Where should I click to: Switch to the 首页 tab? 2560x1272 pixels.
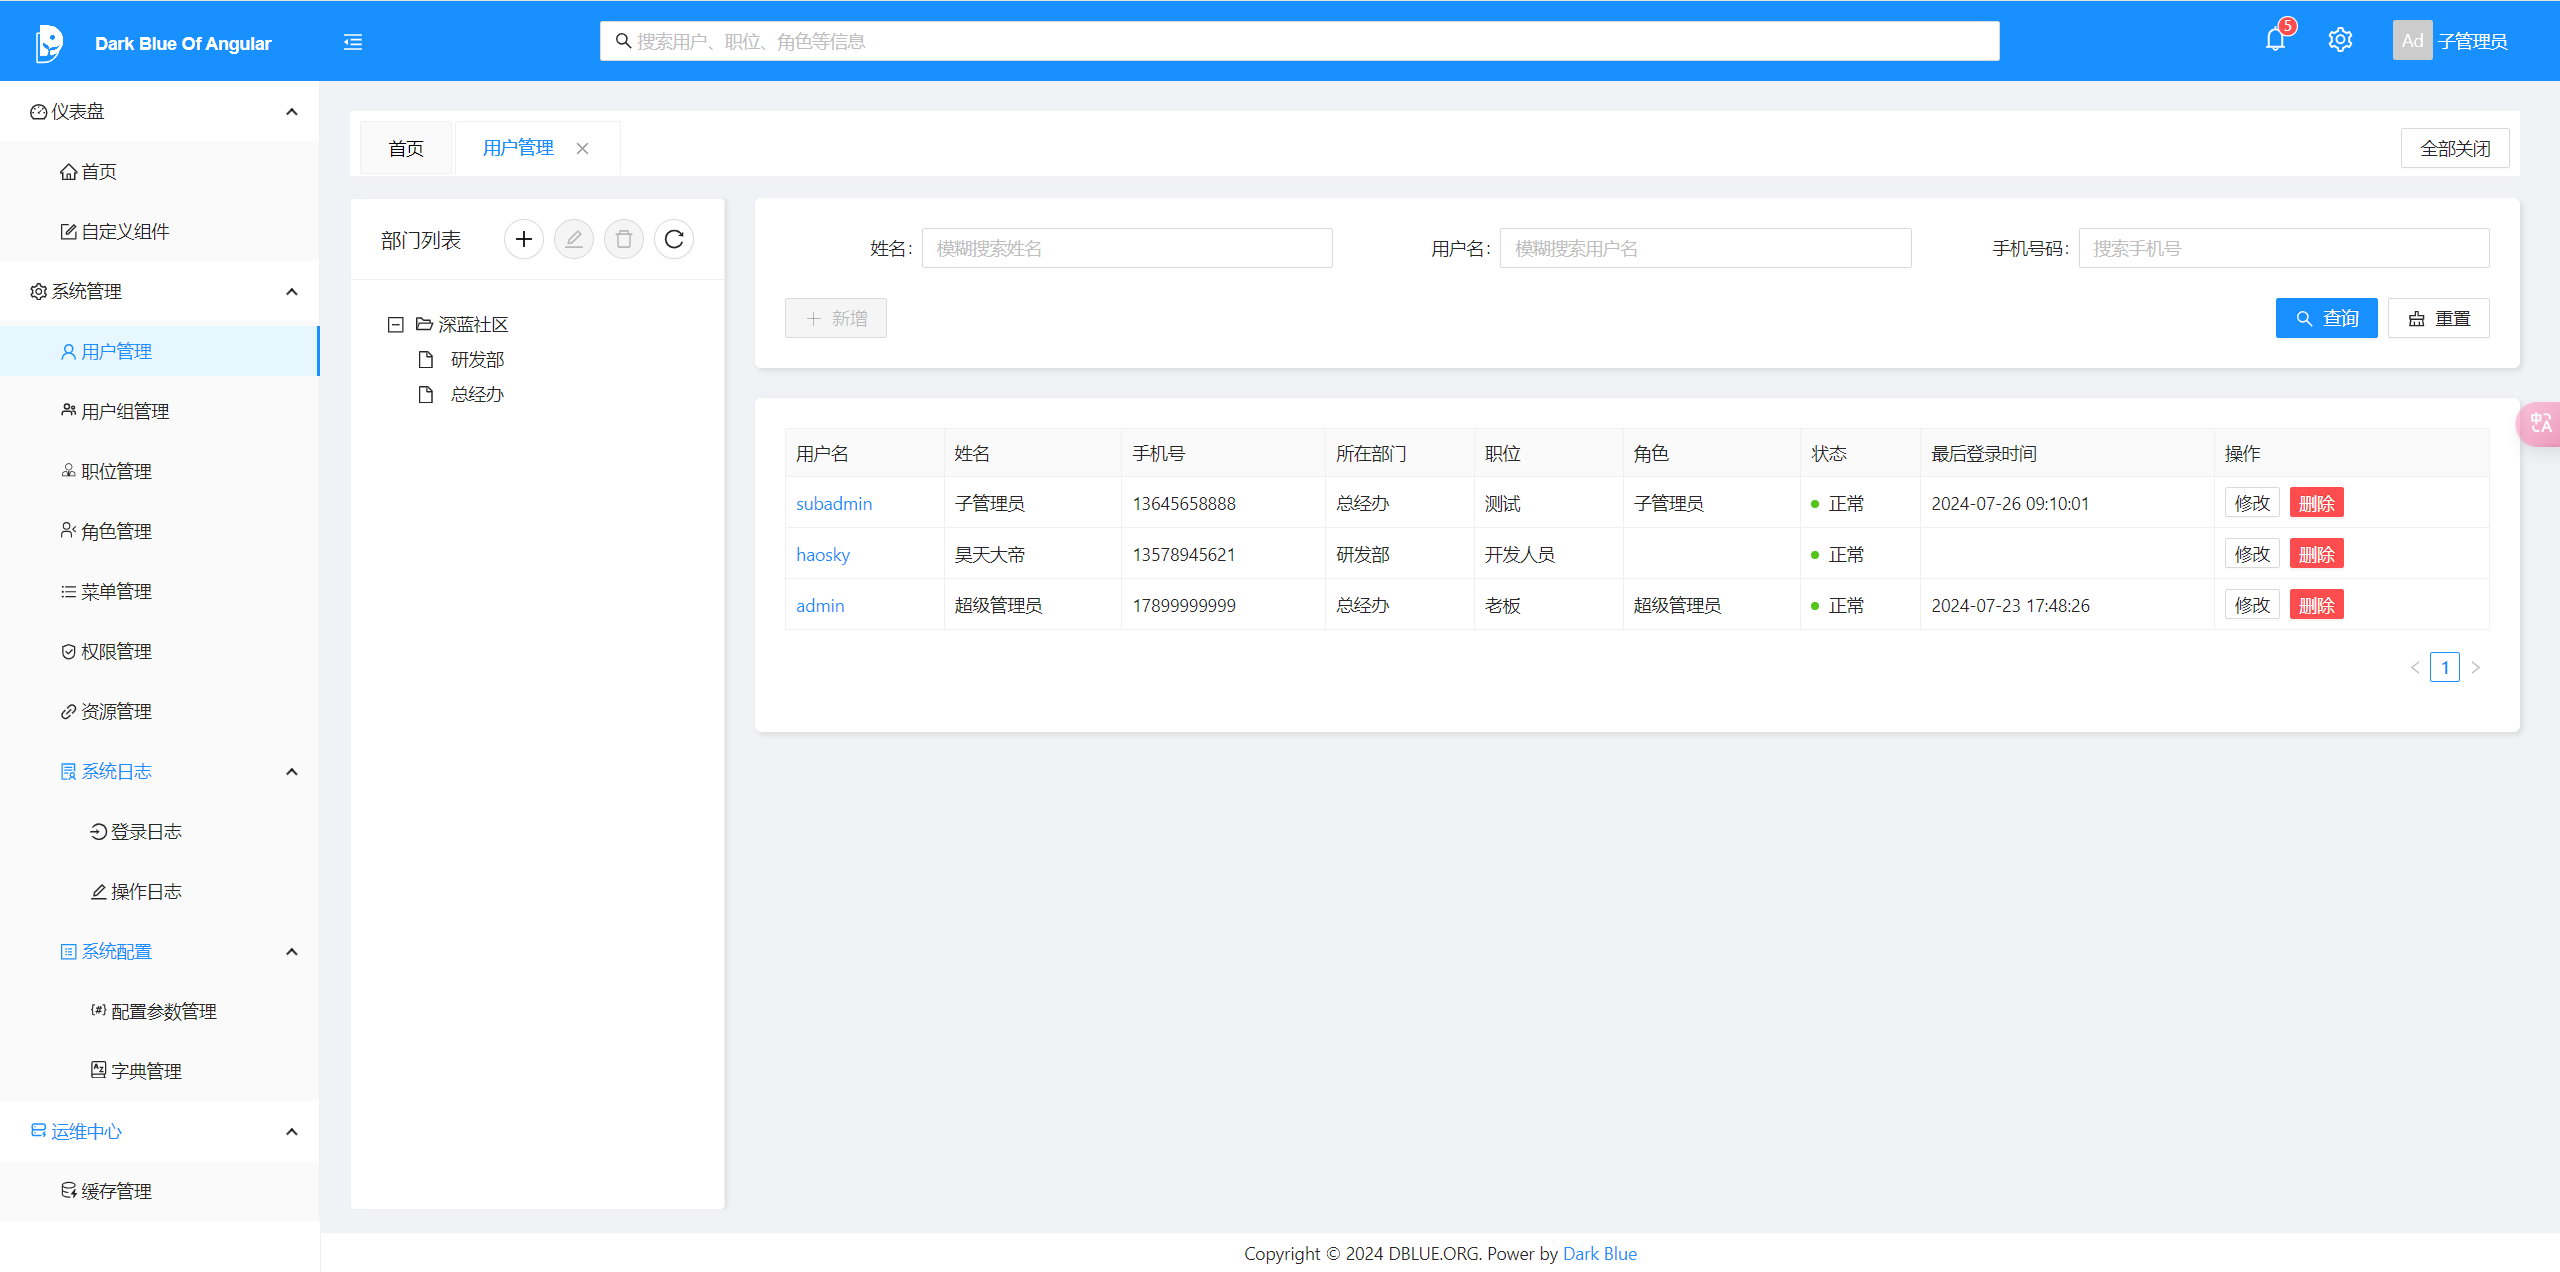406,148
